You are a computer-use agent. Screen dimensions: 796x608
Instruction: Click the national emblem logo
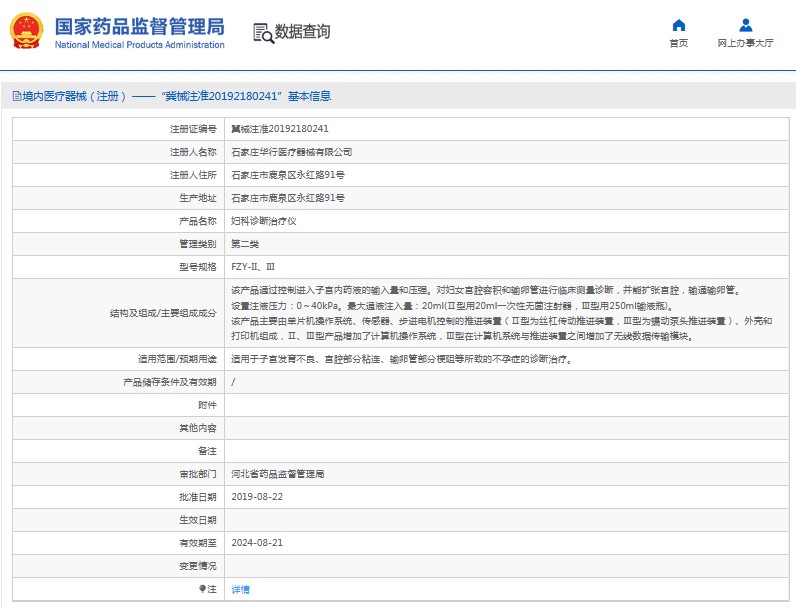[26, 31]
